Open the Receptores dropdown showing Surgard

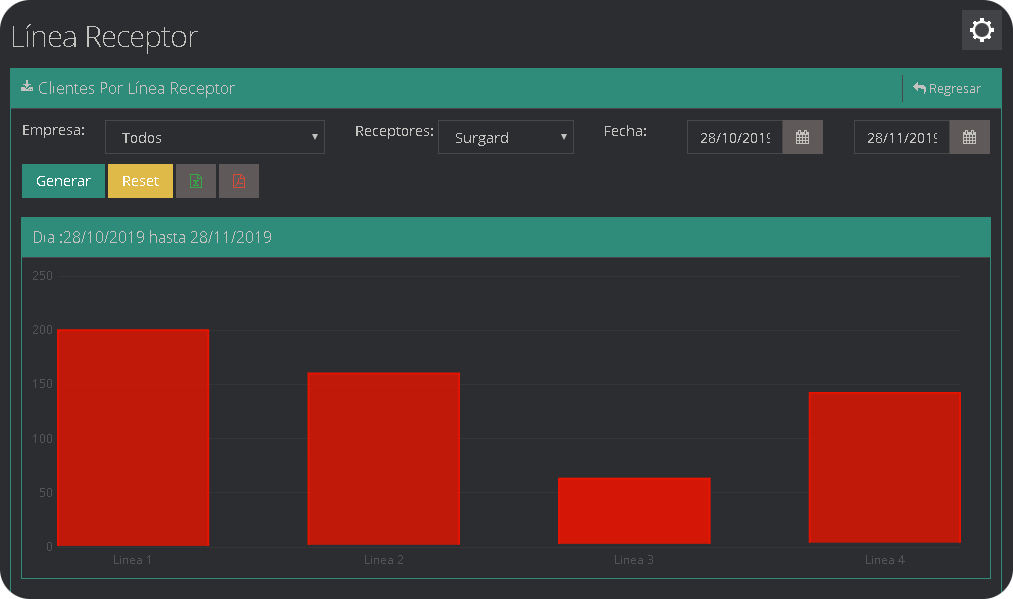(506, 138)
